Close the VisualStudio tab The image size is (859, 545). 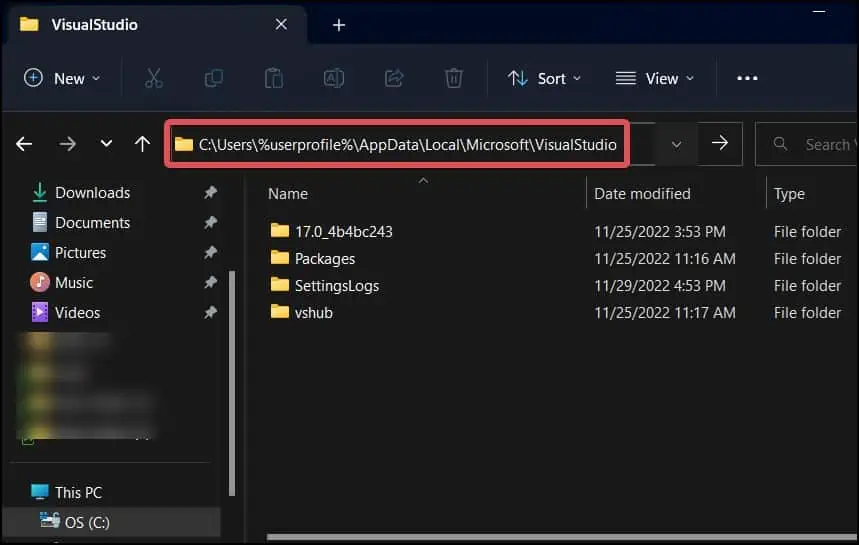tap(281, 24)
